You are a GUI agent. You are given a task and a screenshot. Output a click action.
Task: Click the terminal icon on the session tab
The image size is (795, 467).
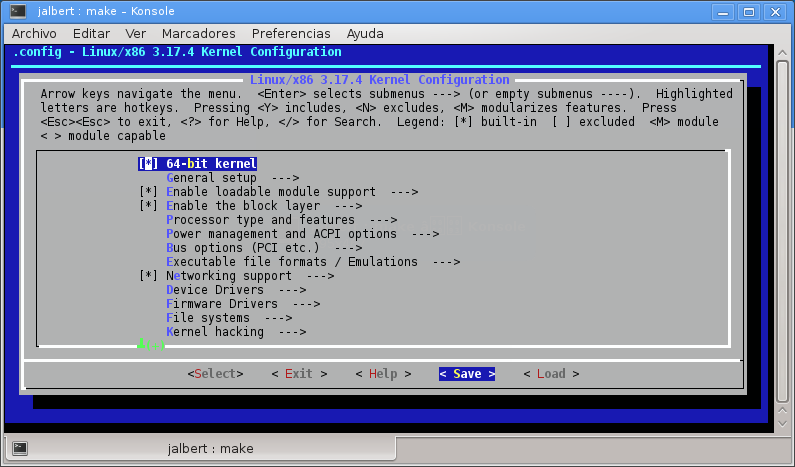tap(20, 448)
